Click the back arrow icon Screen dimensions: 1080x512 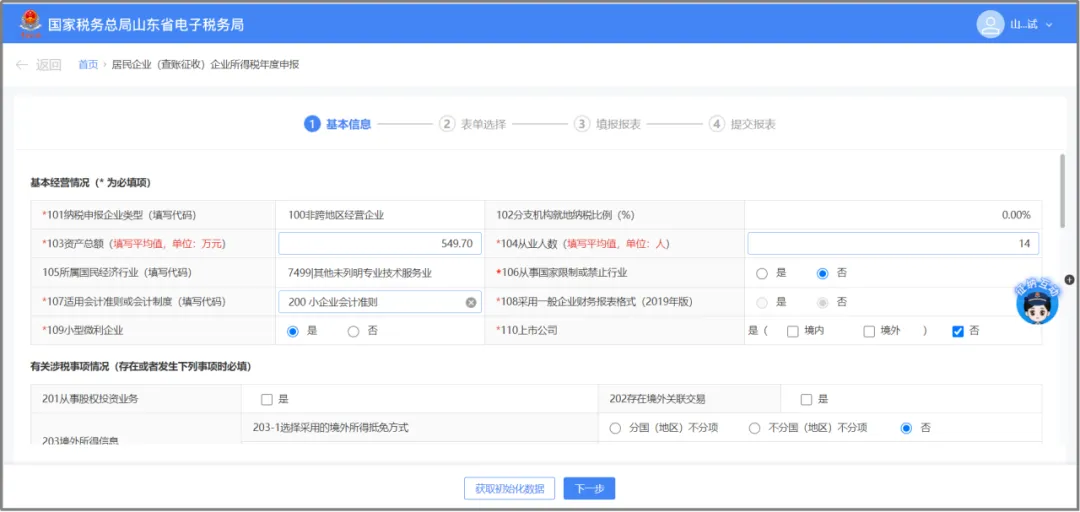pos(21,65)
